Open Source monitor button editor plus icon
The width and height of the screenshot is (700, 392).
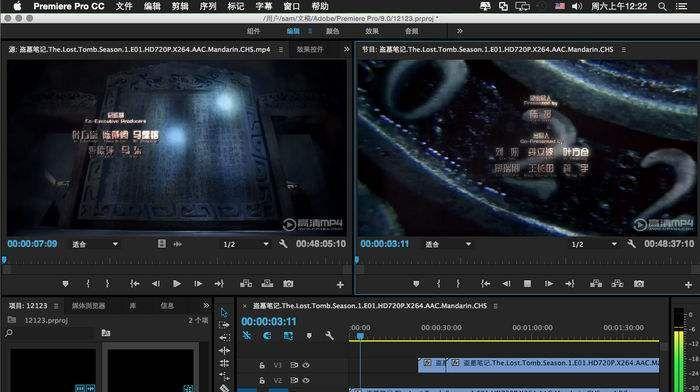pos(340,284)
